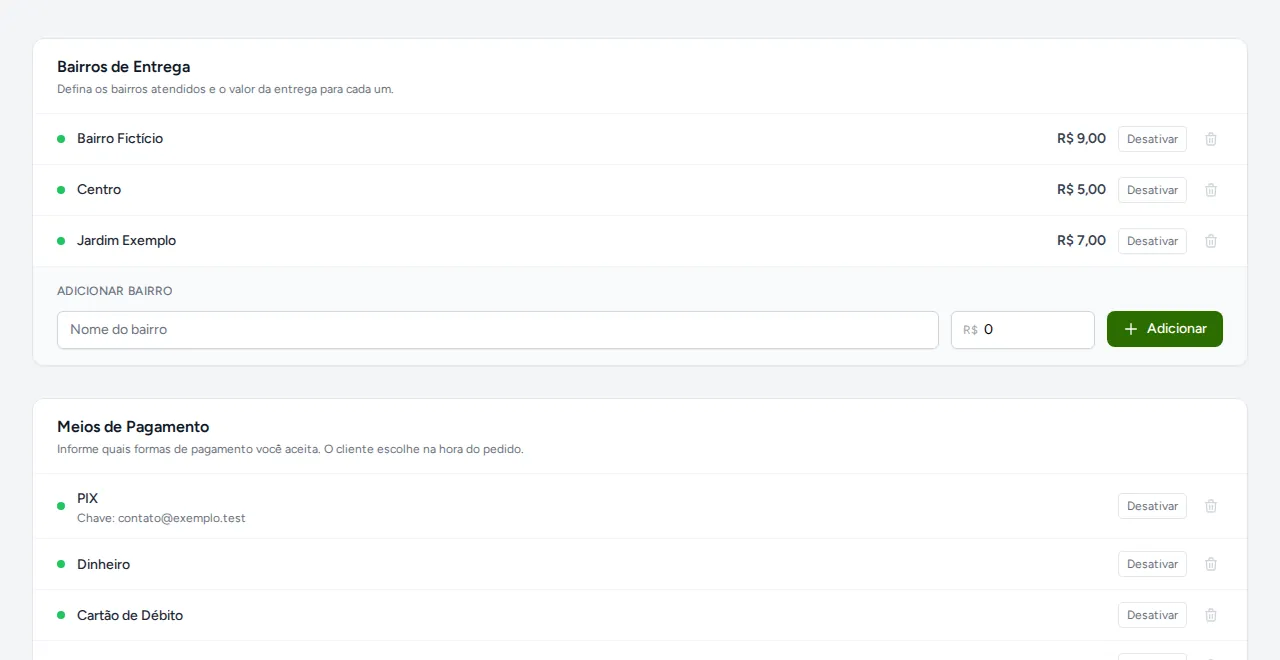This screenshot has width=1280, height=660.
Task: Delete the Bairro Fictício neighborhood via trash icon
Action: (x=1211, y=139)
